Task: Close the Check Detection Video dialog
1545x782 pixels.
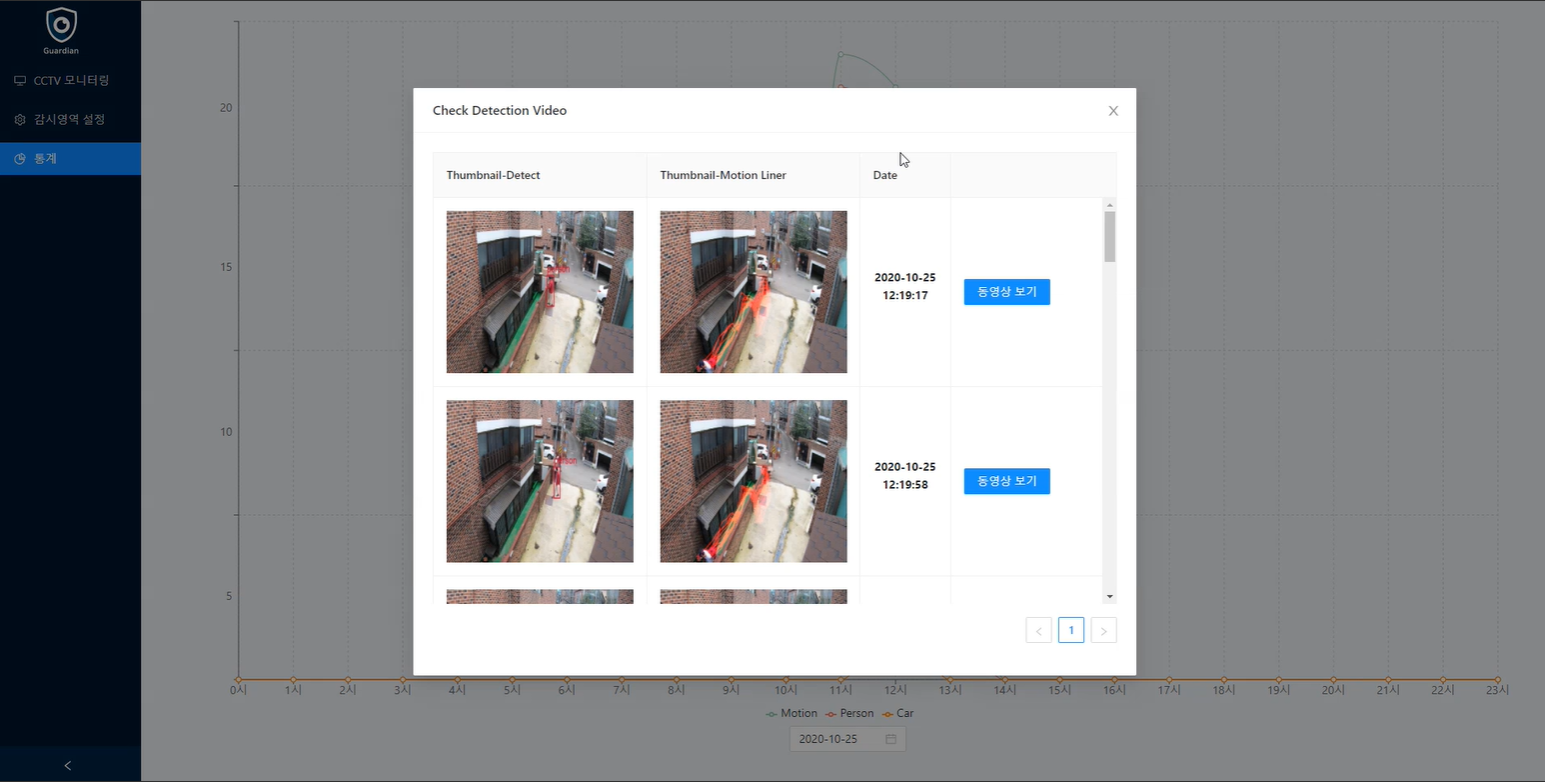Action: (1113, 111)
